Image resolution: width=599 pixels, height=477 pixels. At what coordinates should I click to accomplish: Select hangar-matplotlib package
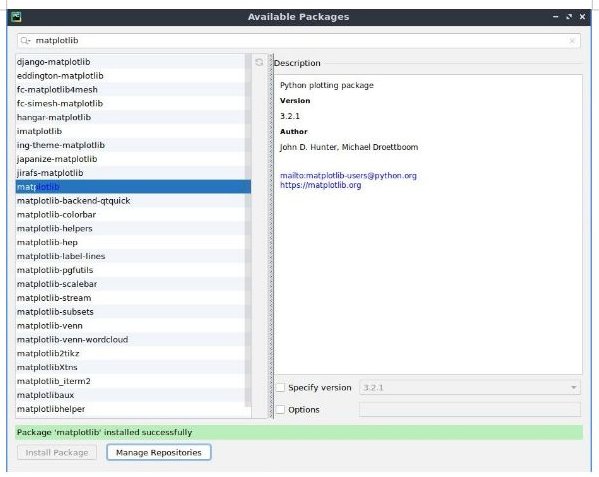click(133, 117)
